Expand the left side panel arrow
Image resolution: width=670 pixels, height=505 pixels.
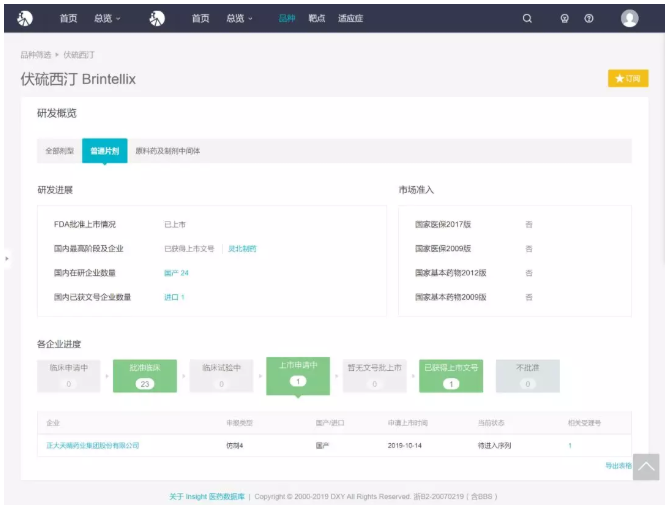(7, 258)
